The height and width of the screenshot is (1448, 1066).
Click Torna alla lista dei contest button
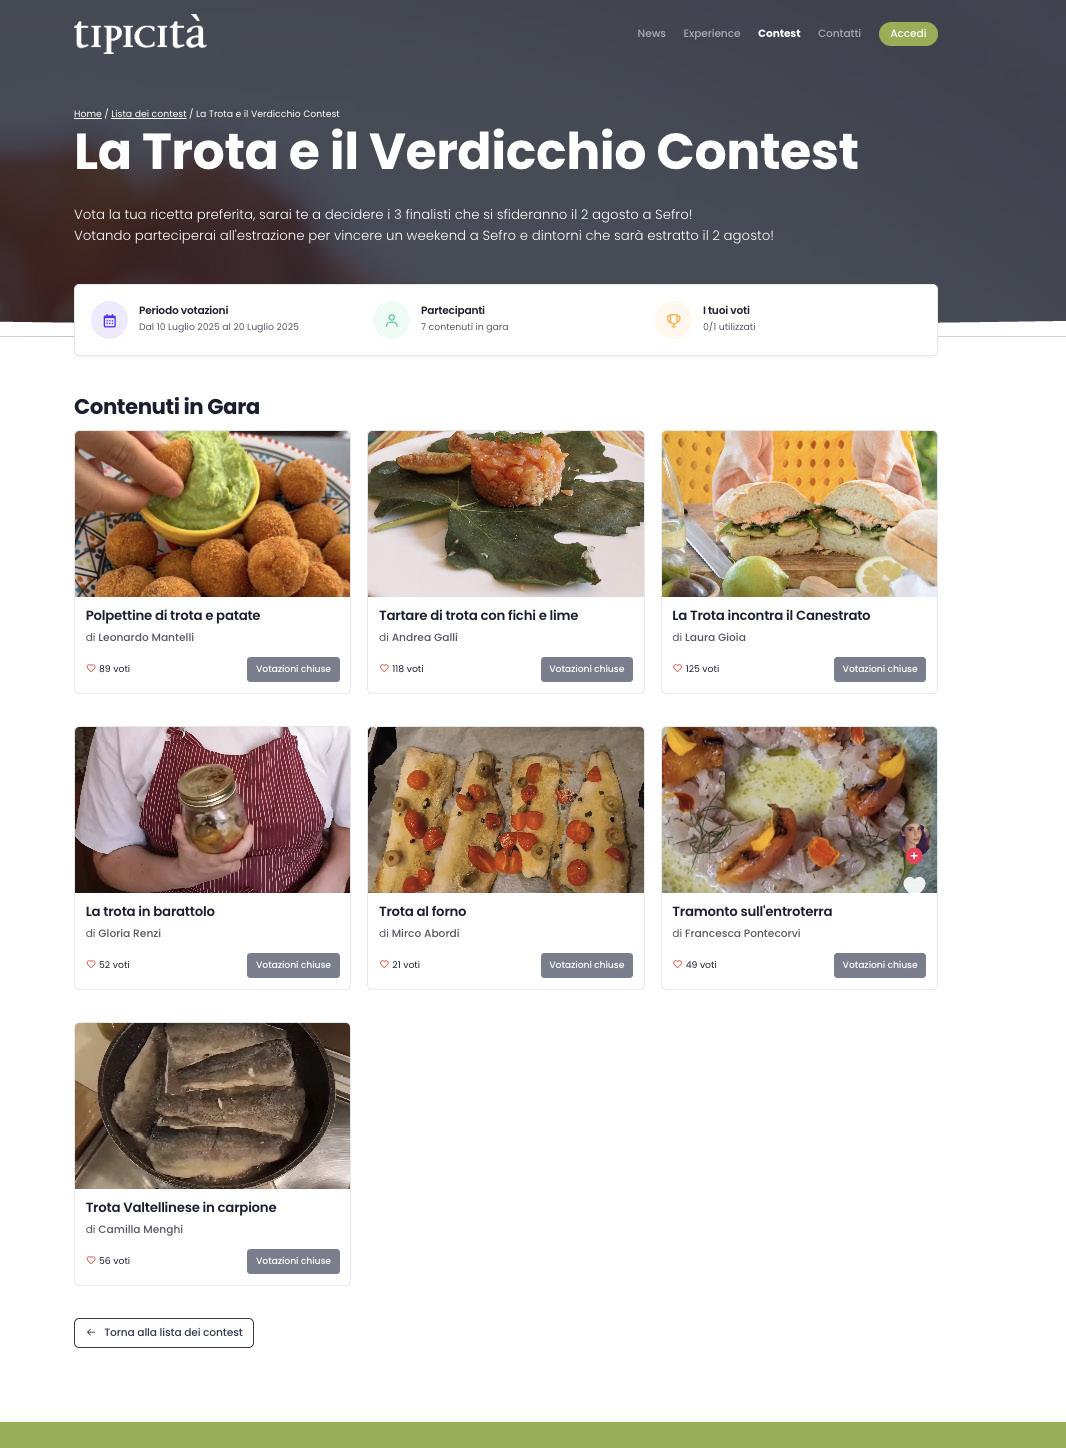(164, 1332)
